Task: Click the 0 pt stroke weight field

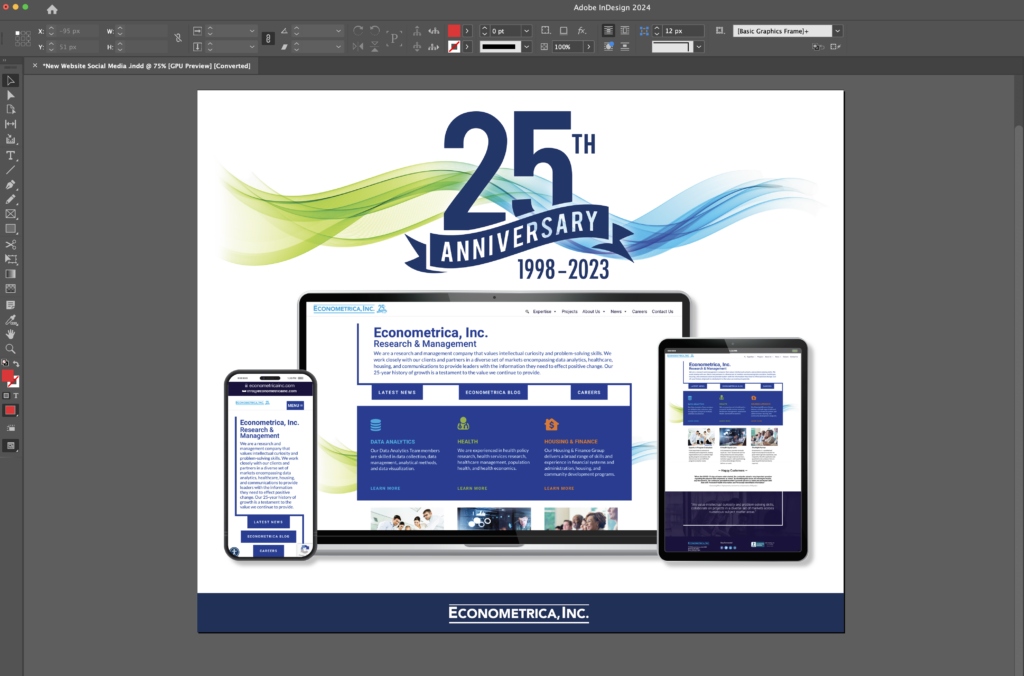Action: (506, 31)
